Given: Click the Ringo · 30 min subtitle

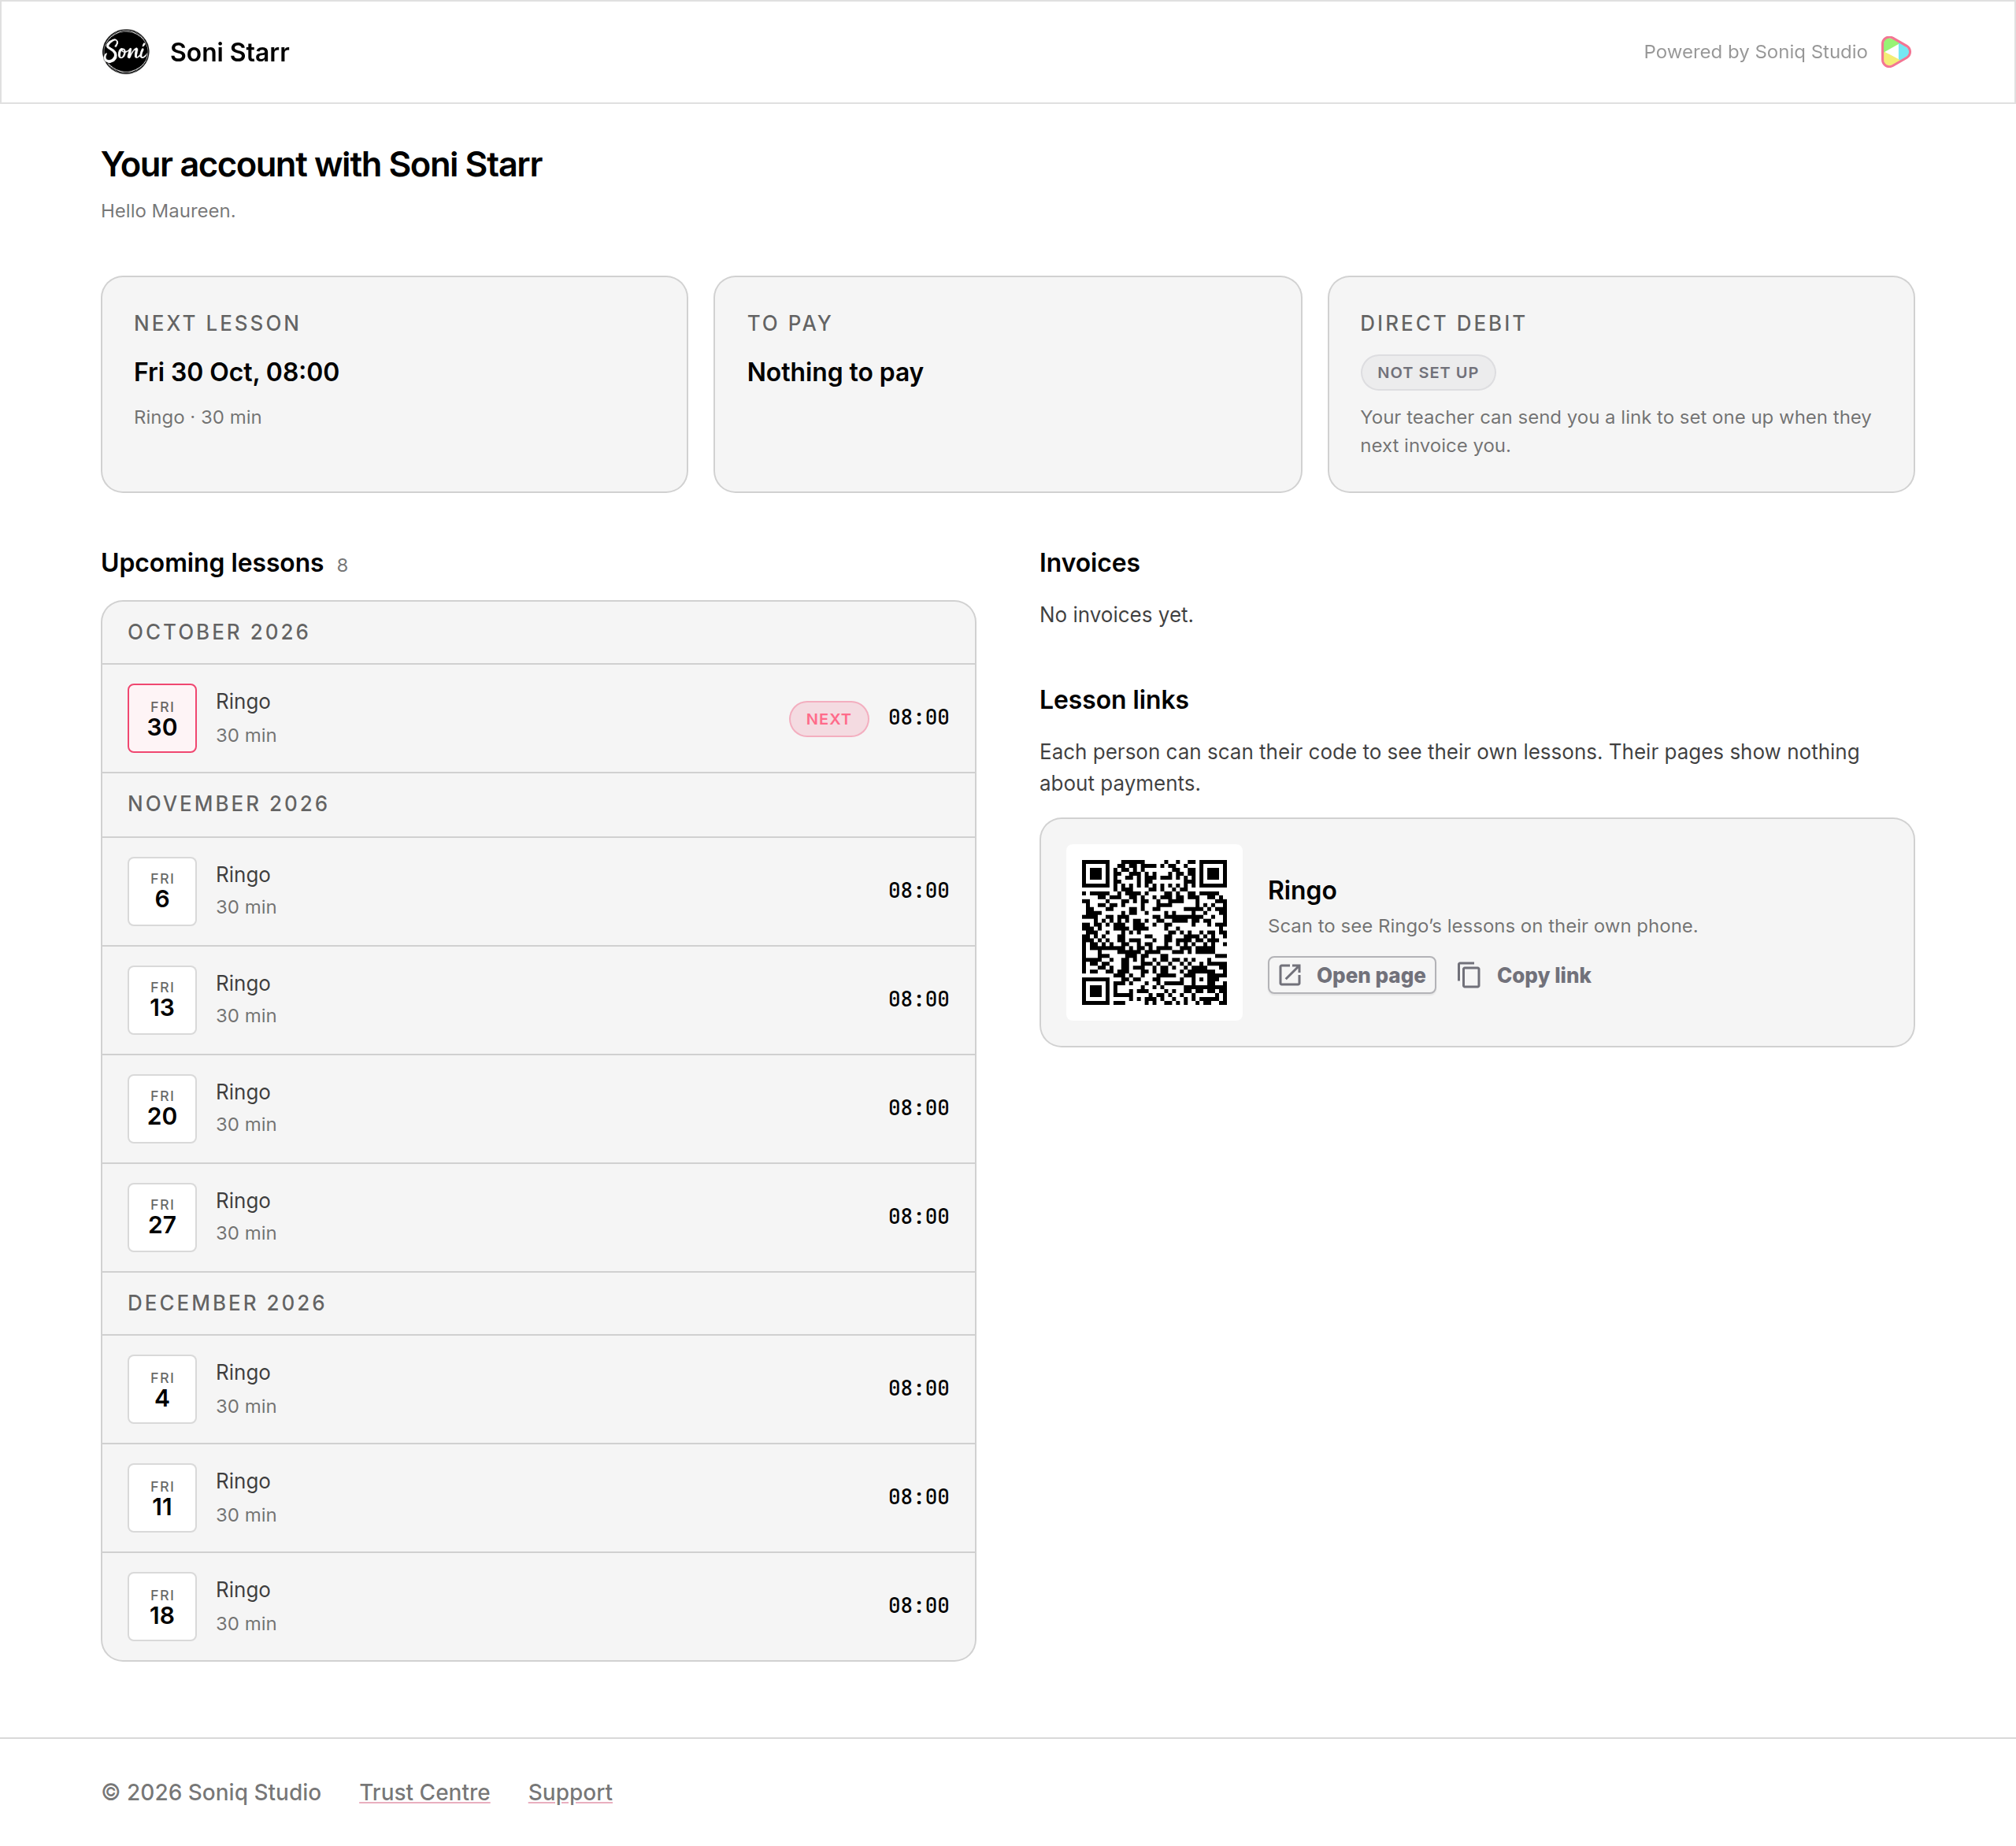Looking at the screenshot, I should tap(198, 417).
